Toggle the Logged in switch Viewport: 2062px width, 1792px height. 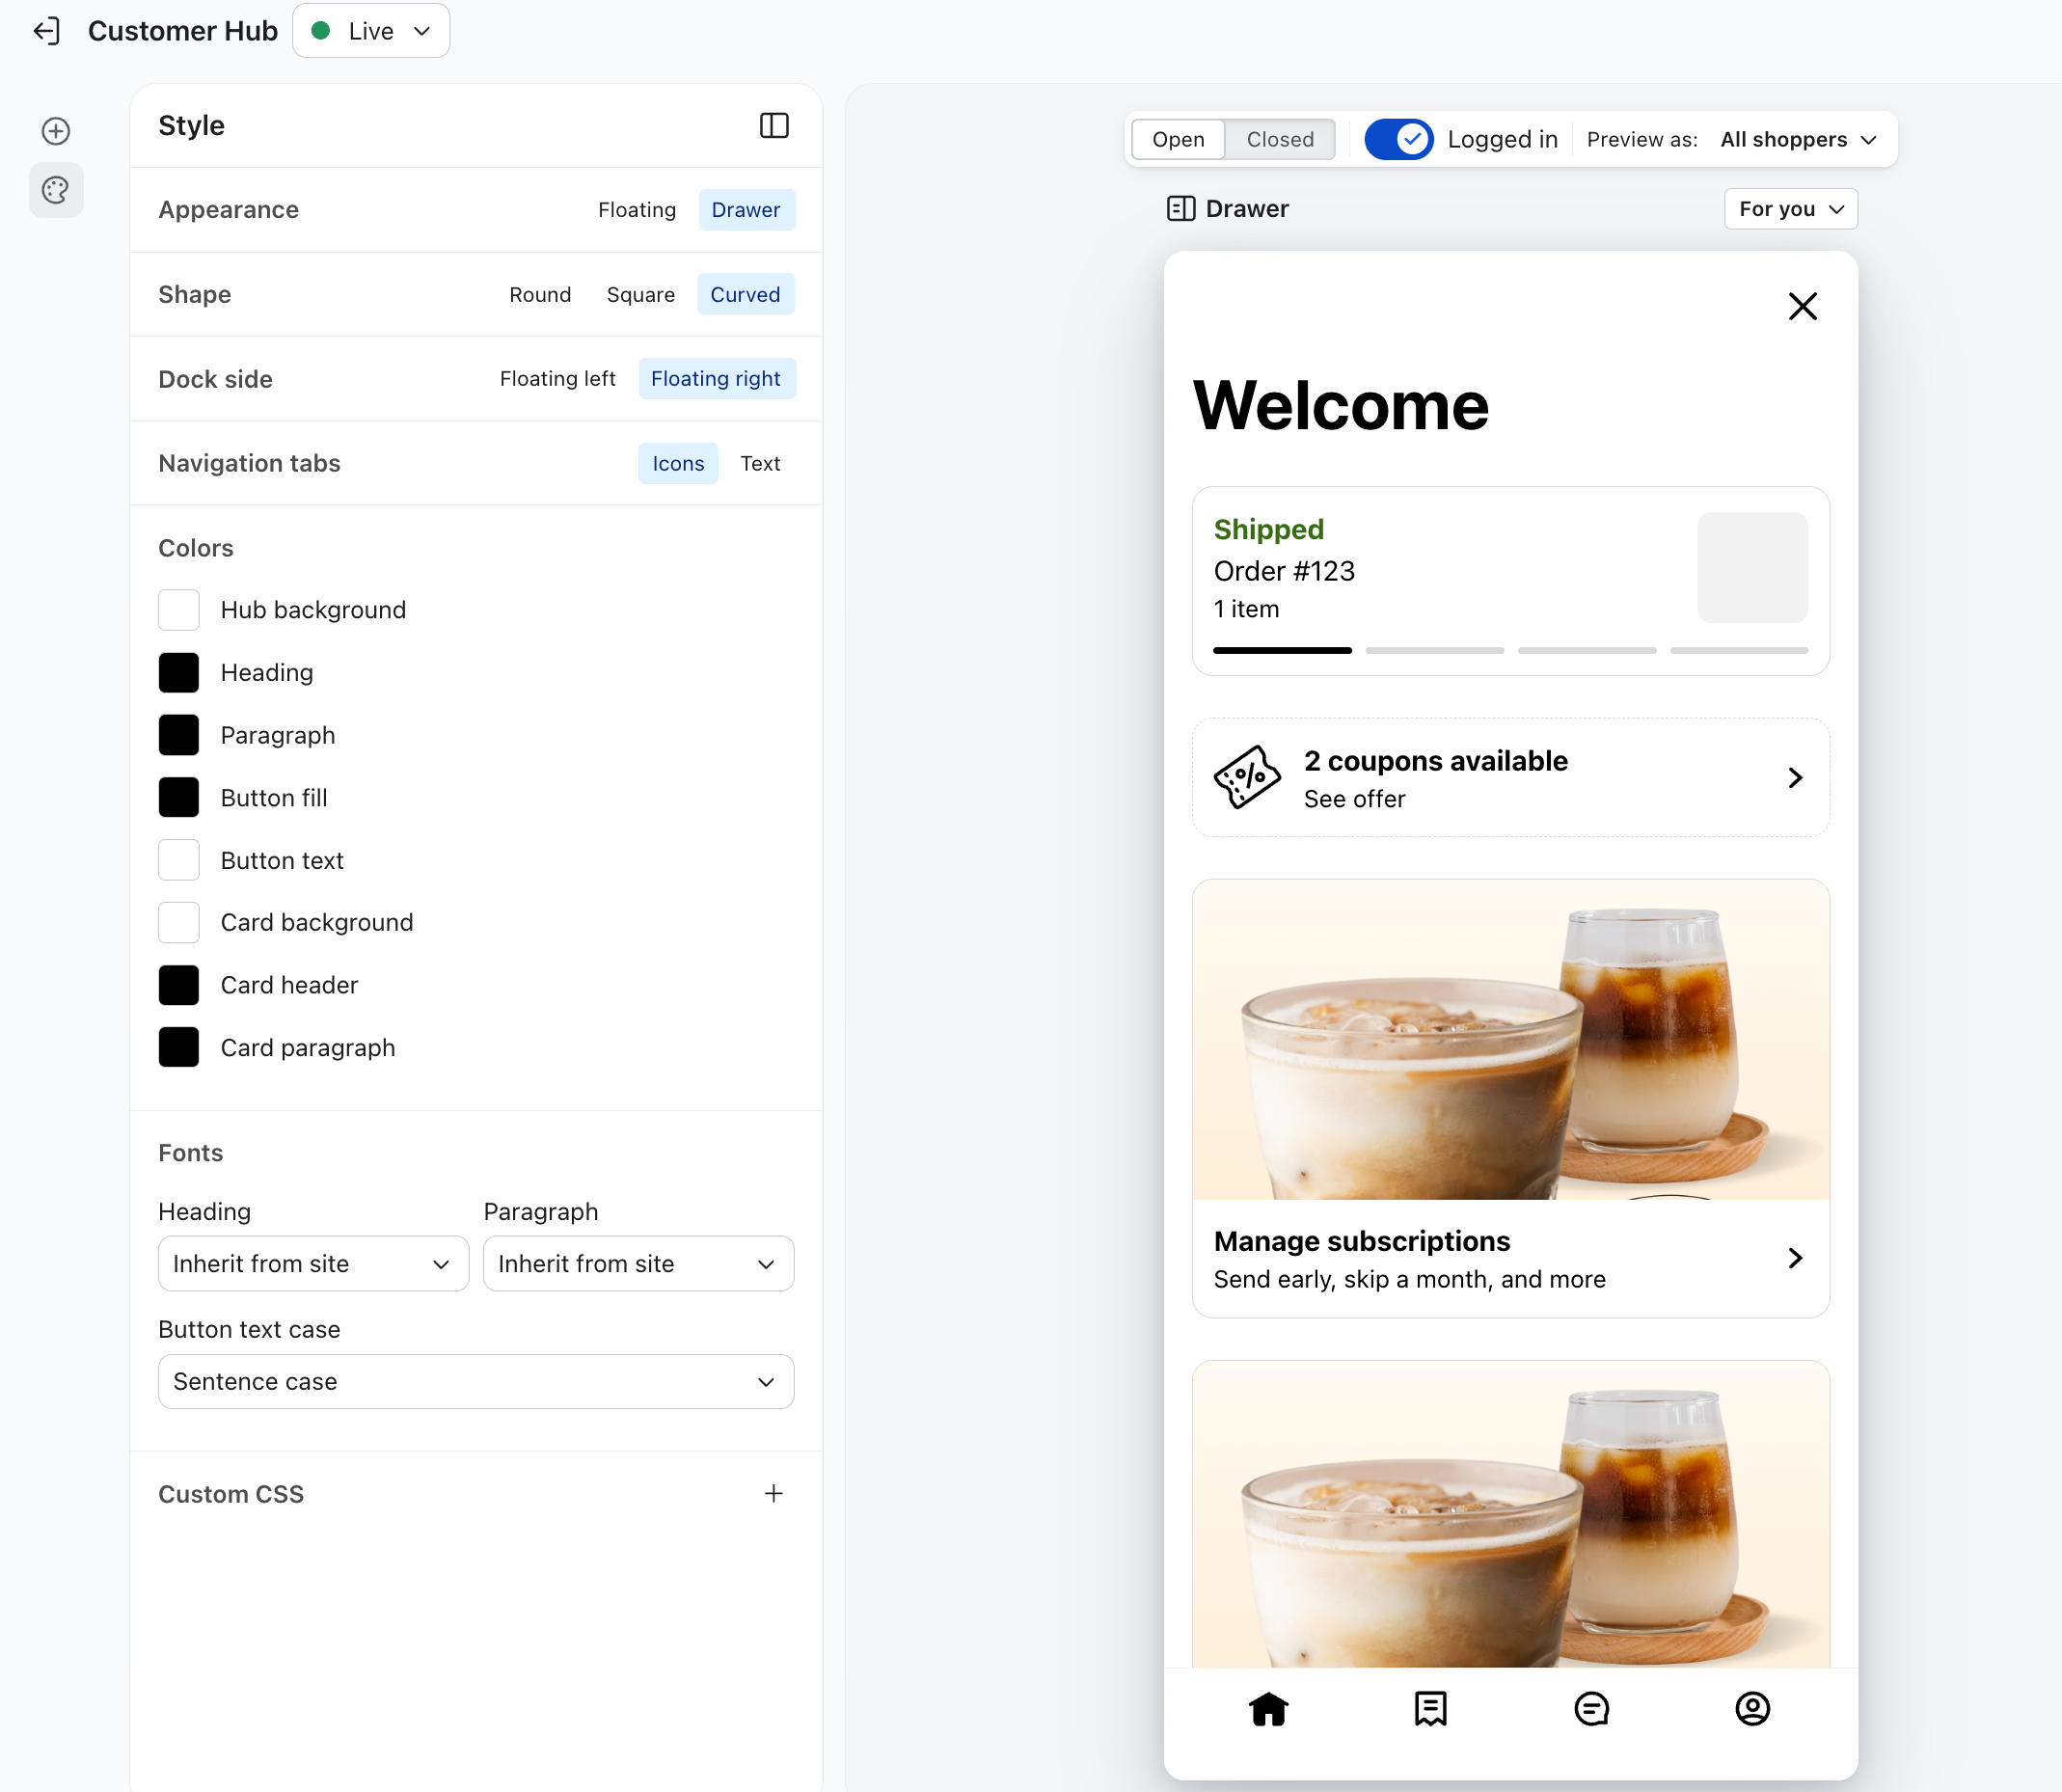(x=1398, y=139)
